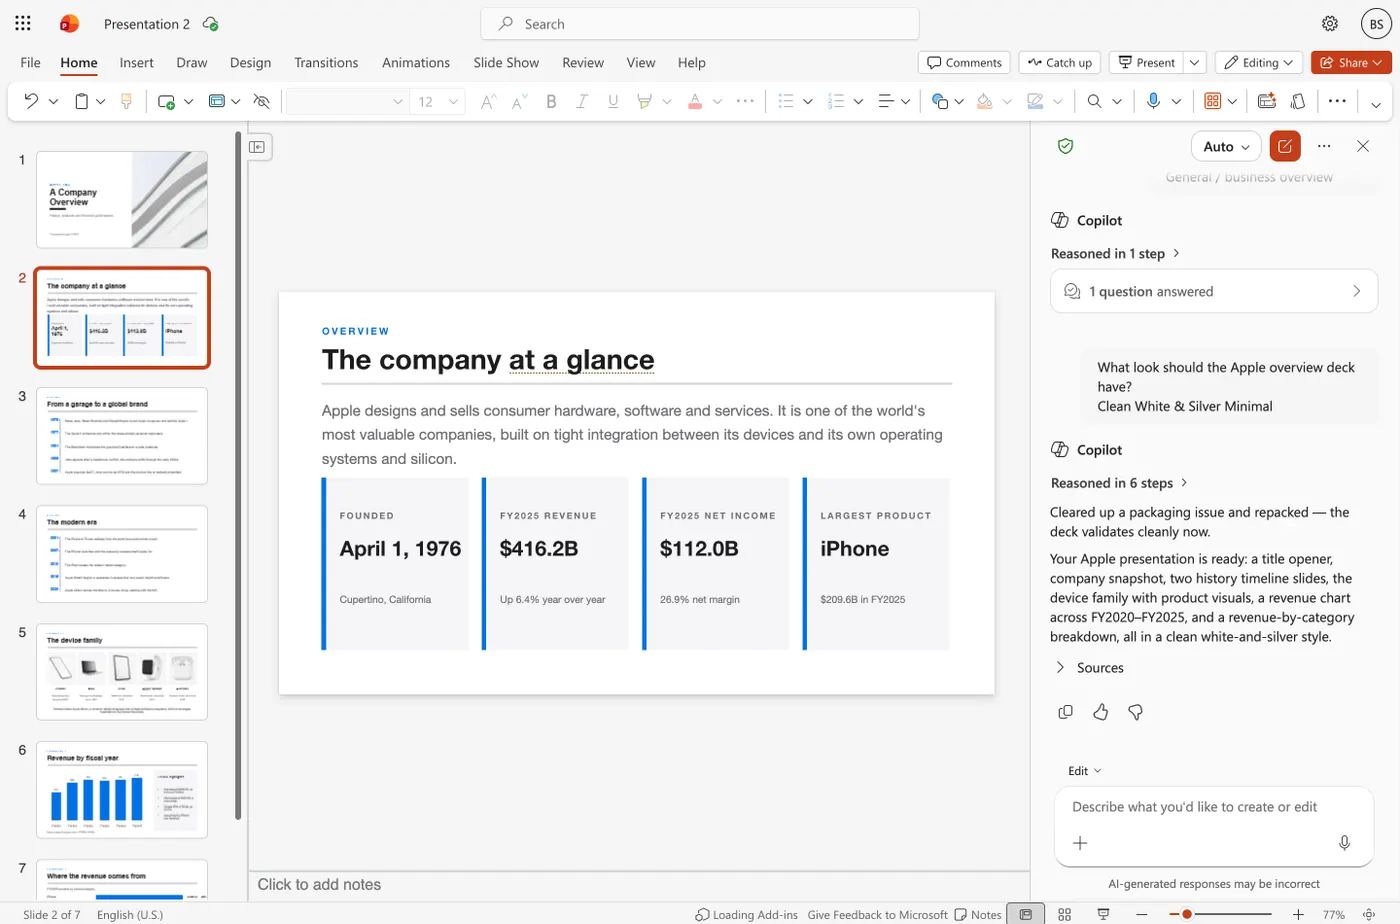
Task: Click the Search box in title bar
Action: [700, 24]
